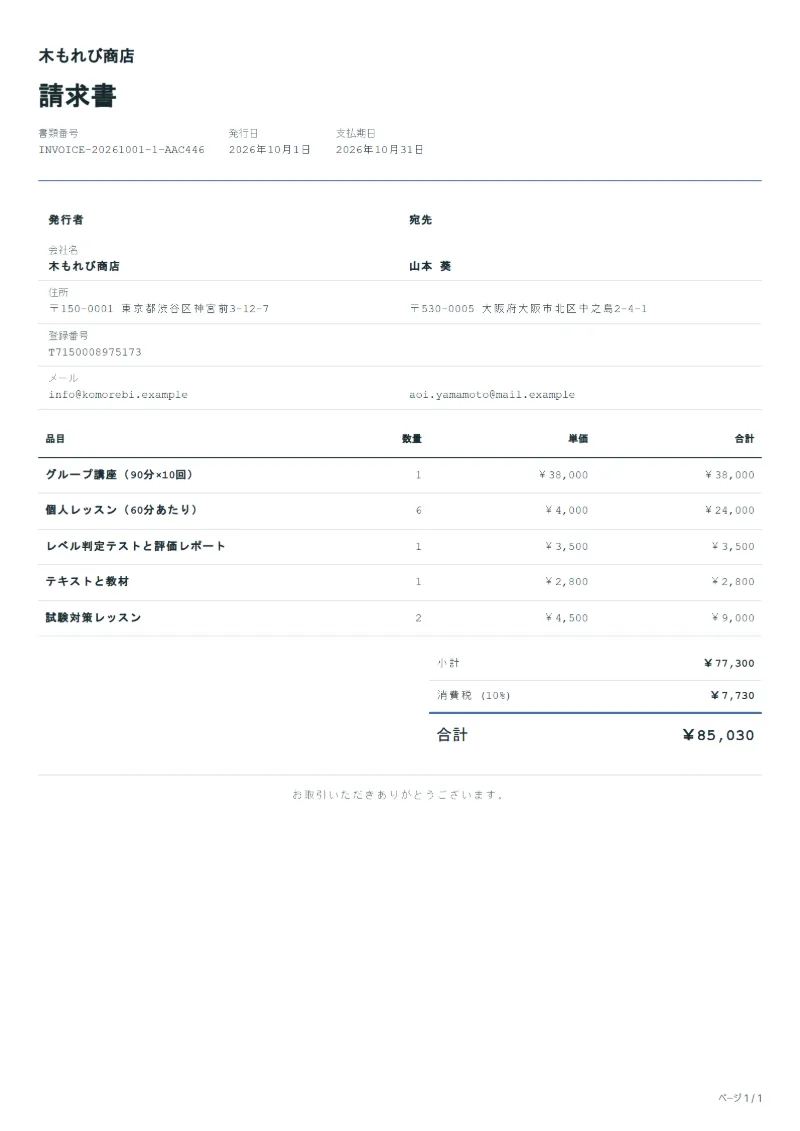The image size is (800, 1131).
Task: Click unit price ¥4,500
Action: (x=566, y=618)
